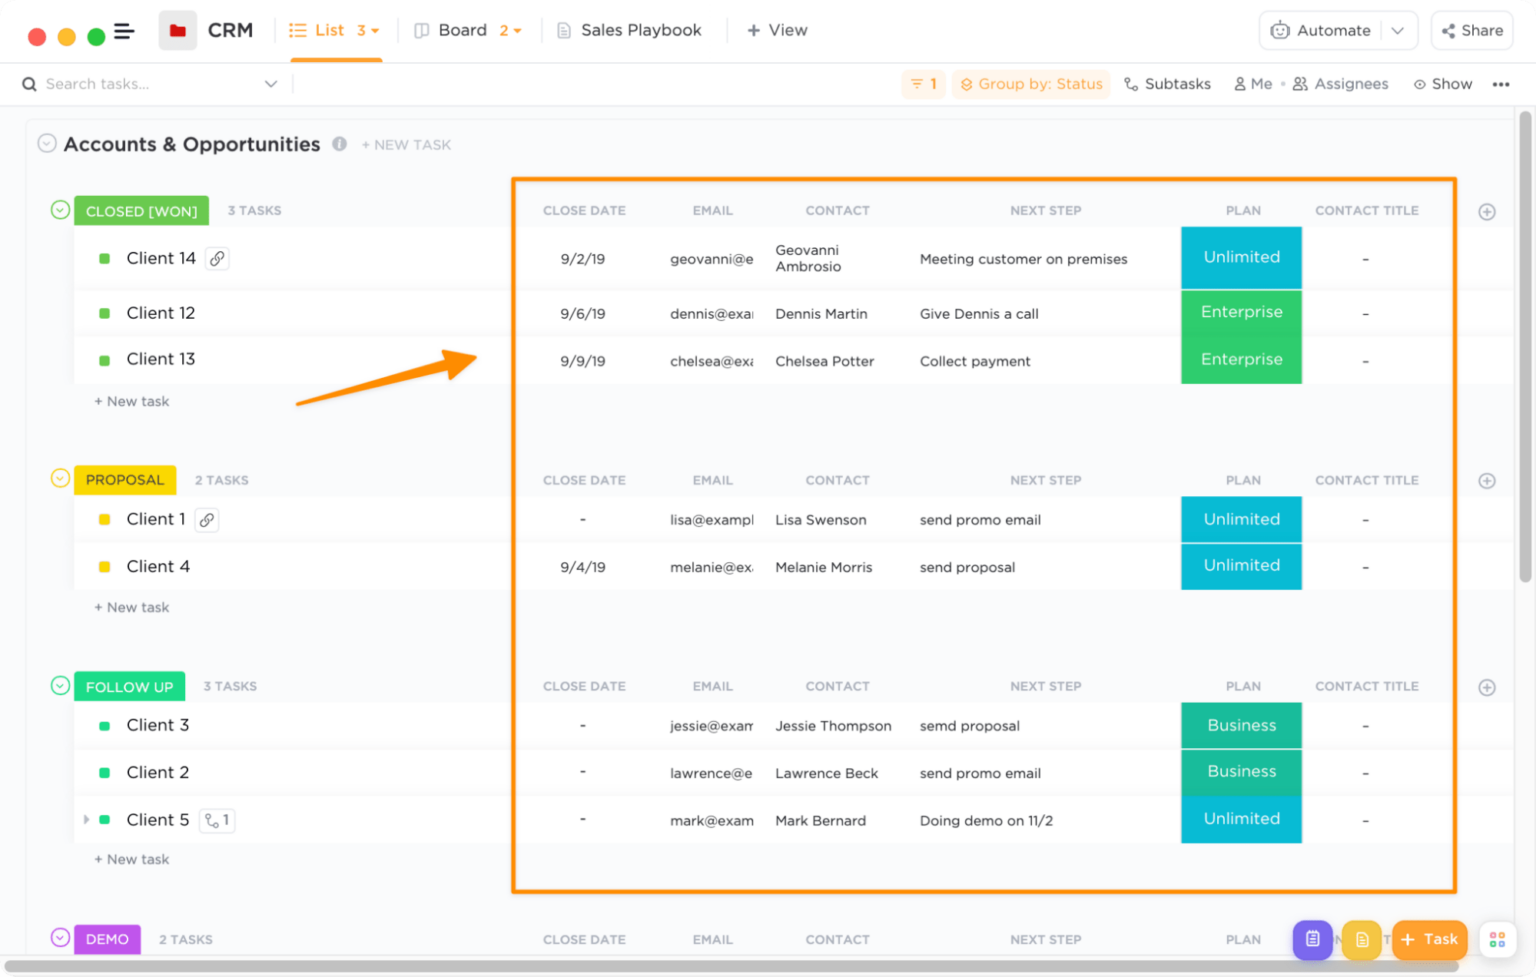This screenshot has width=1536, height=977.
Task: Toggle Subtasks display in the toolbar
Action: click(x=1167, y=84)
